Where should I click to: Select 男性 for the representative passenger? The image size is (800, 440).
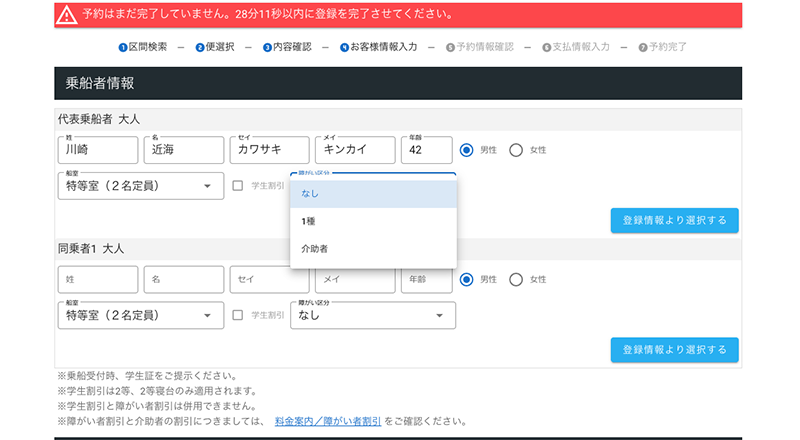point(466,150)
